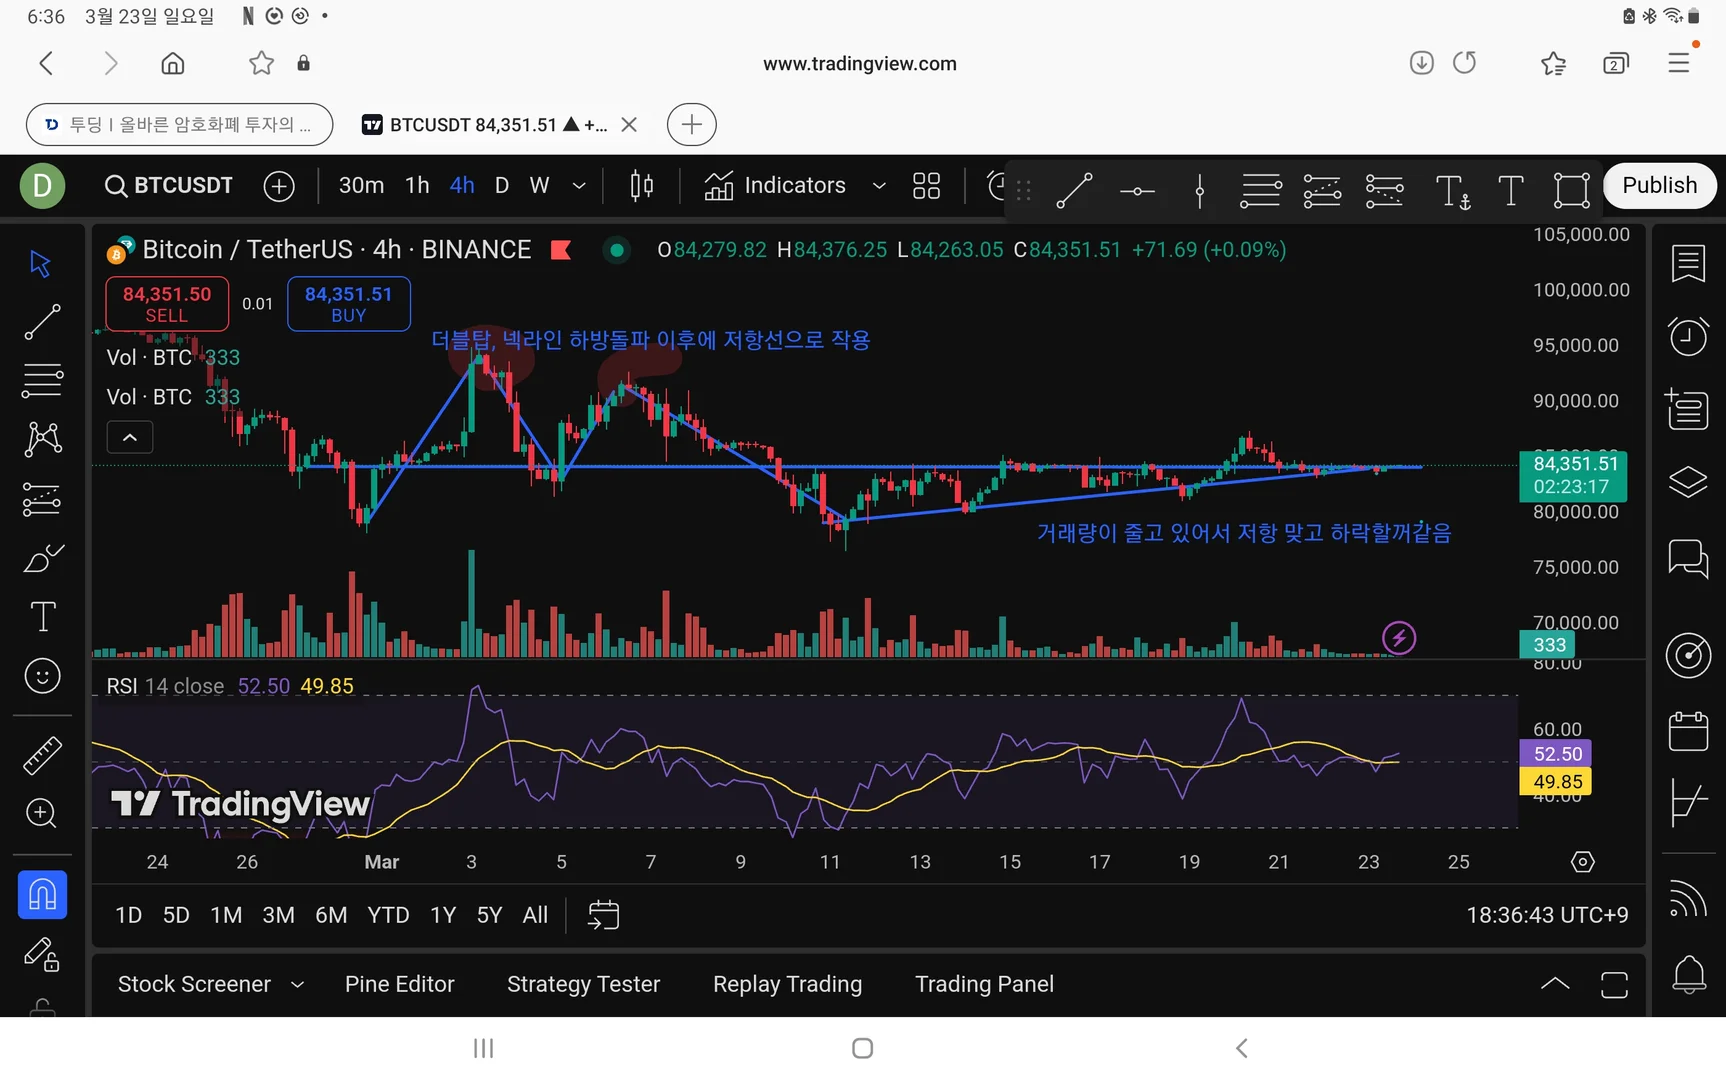Collapse the indicator legend arrow
1726x1080 pixels.
point(130,437)
